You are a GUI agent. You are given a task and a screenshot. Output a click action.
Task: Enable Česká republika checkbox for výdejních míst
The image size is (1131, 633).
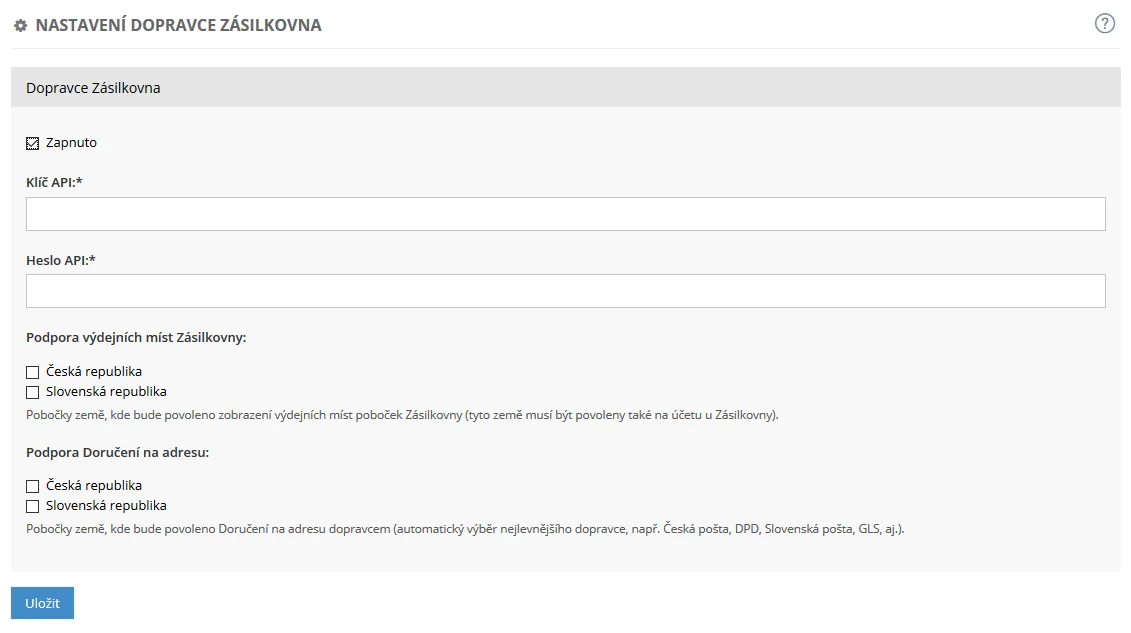click(32, 372)
